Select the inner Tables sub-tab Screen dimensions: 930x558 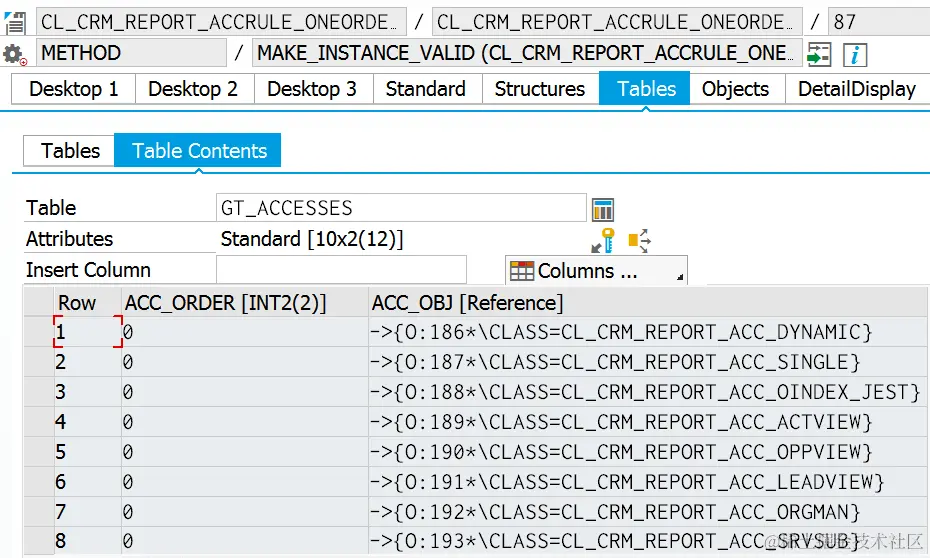70,151
